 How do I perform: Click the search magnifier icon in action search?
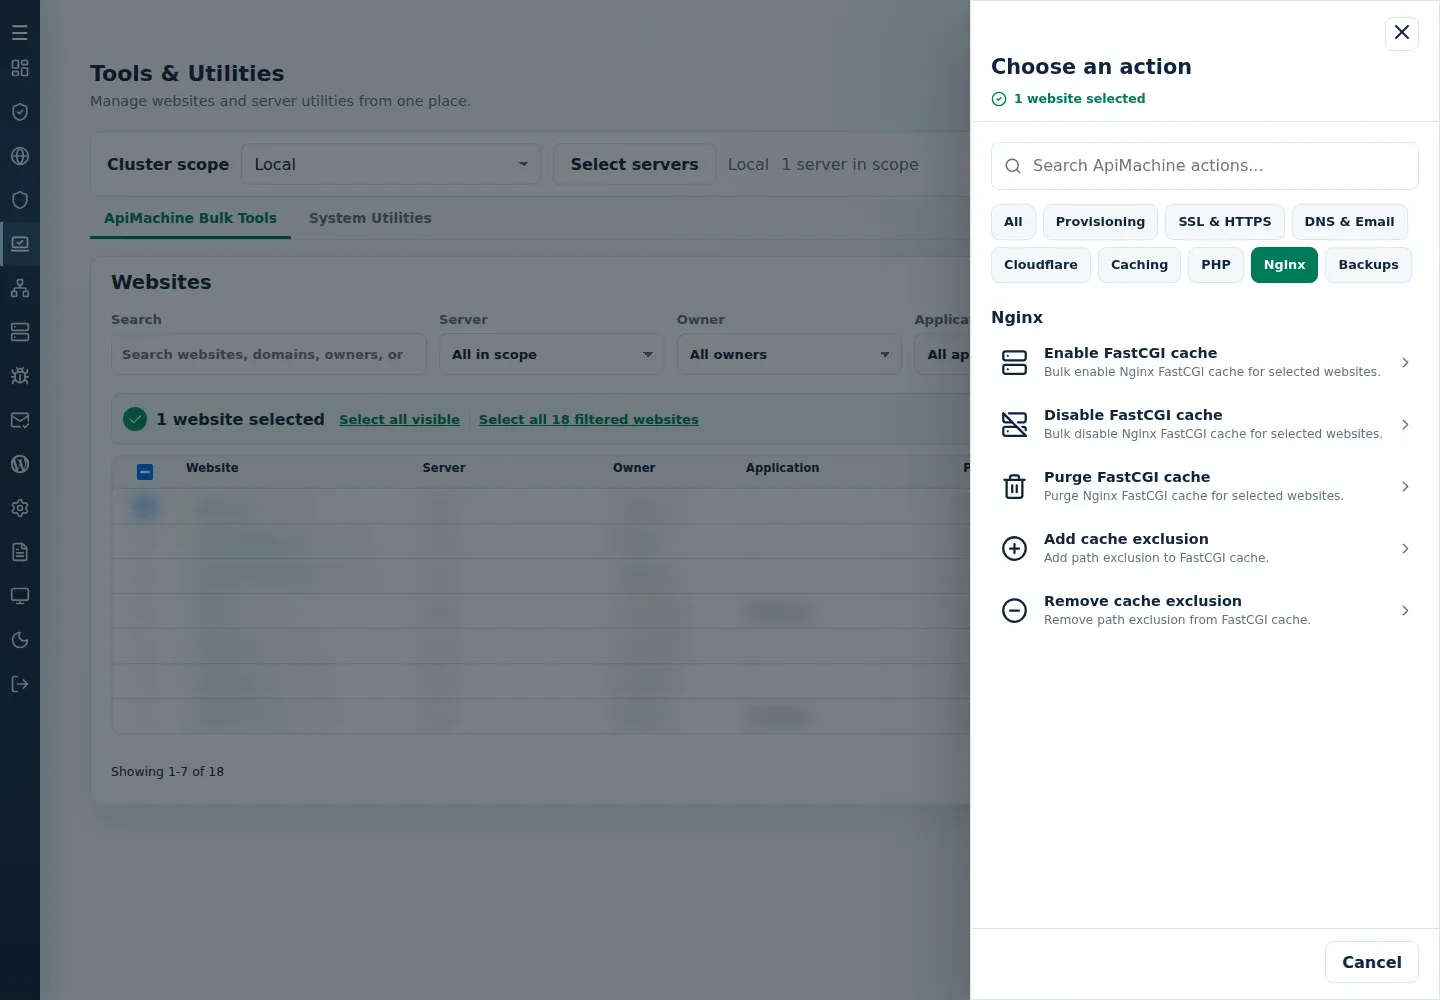[x=1013, y=166]
